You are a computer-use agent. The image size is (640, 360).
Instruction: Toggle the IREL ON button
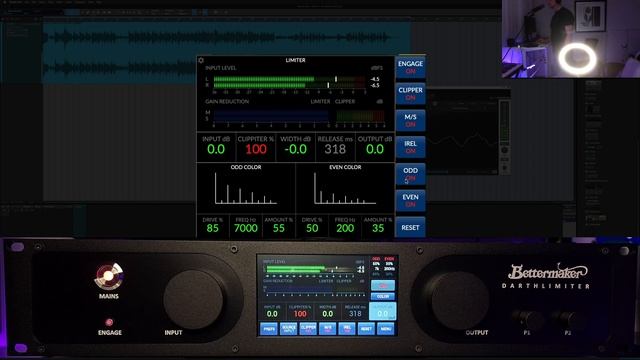tap(410, 147)
